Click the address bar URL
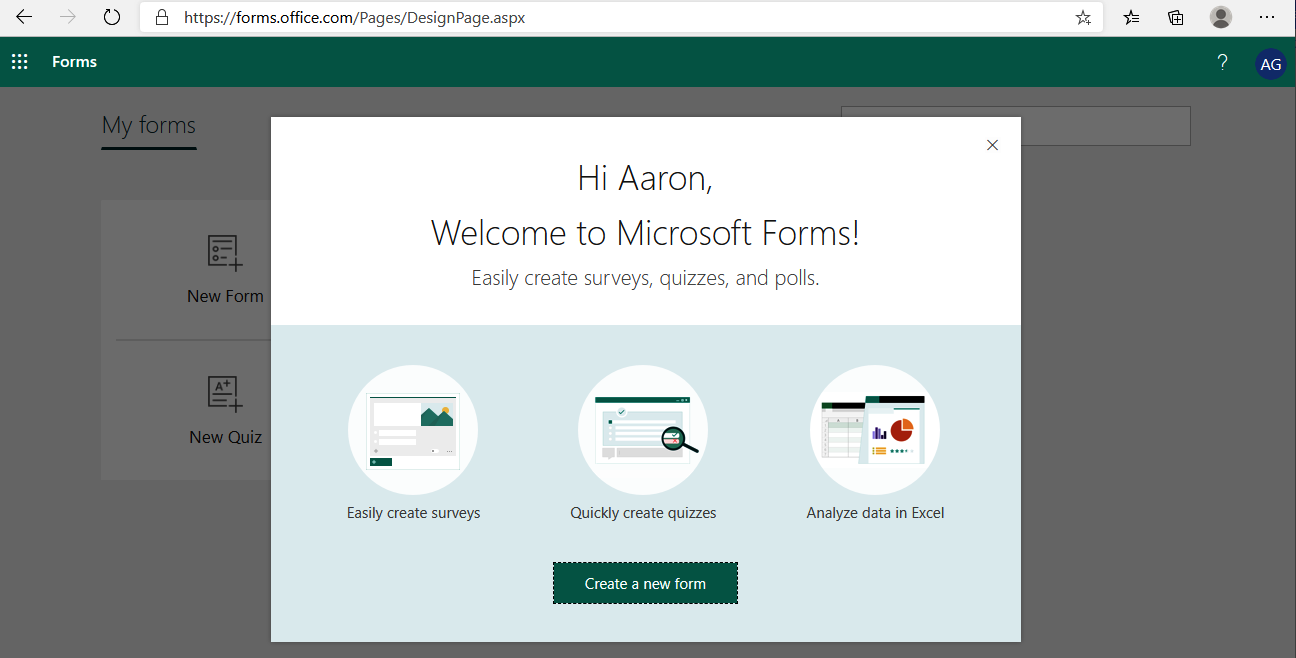Screen dimensions: 1296x658 click(355, 18)
